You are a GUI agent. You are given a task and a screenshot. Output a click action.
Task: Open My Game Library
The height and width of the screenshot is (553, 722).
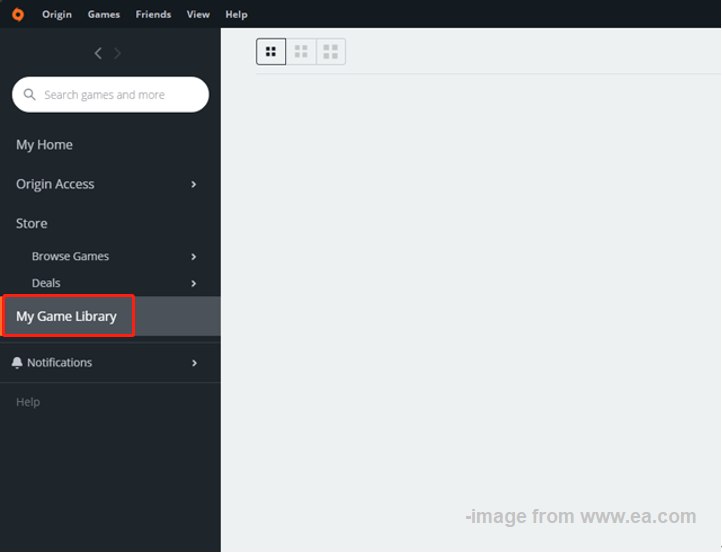[67, 317]
